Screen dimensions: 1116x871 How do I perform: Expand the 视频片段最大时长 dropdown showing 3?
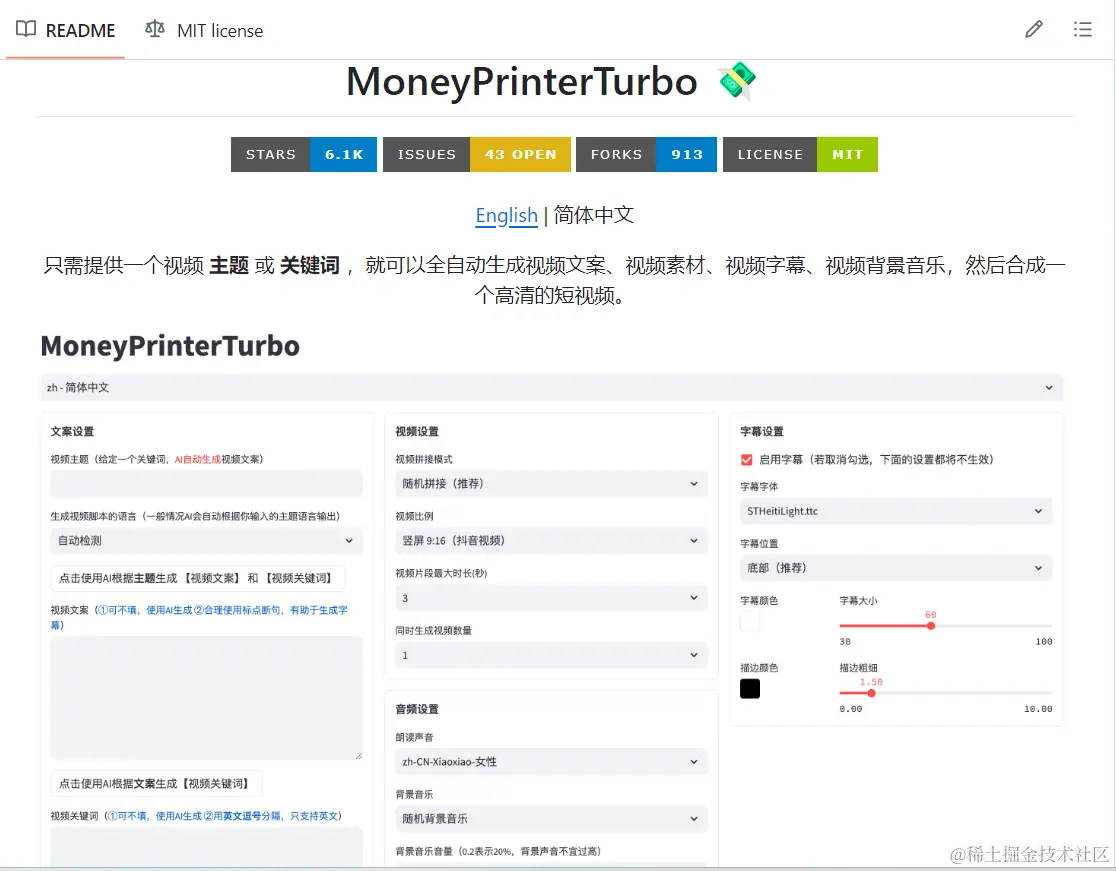pos(552,598)
